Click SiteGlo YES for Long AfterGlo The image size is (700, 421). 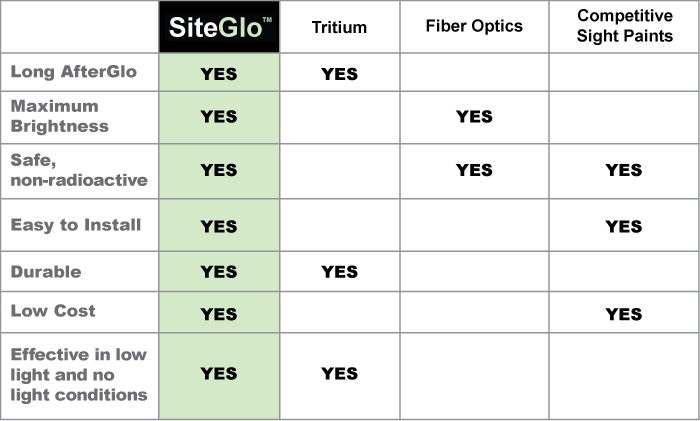pyautogui.click(x=219, y=74)
